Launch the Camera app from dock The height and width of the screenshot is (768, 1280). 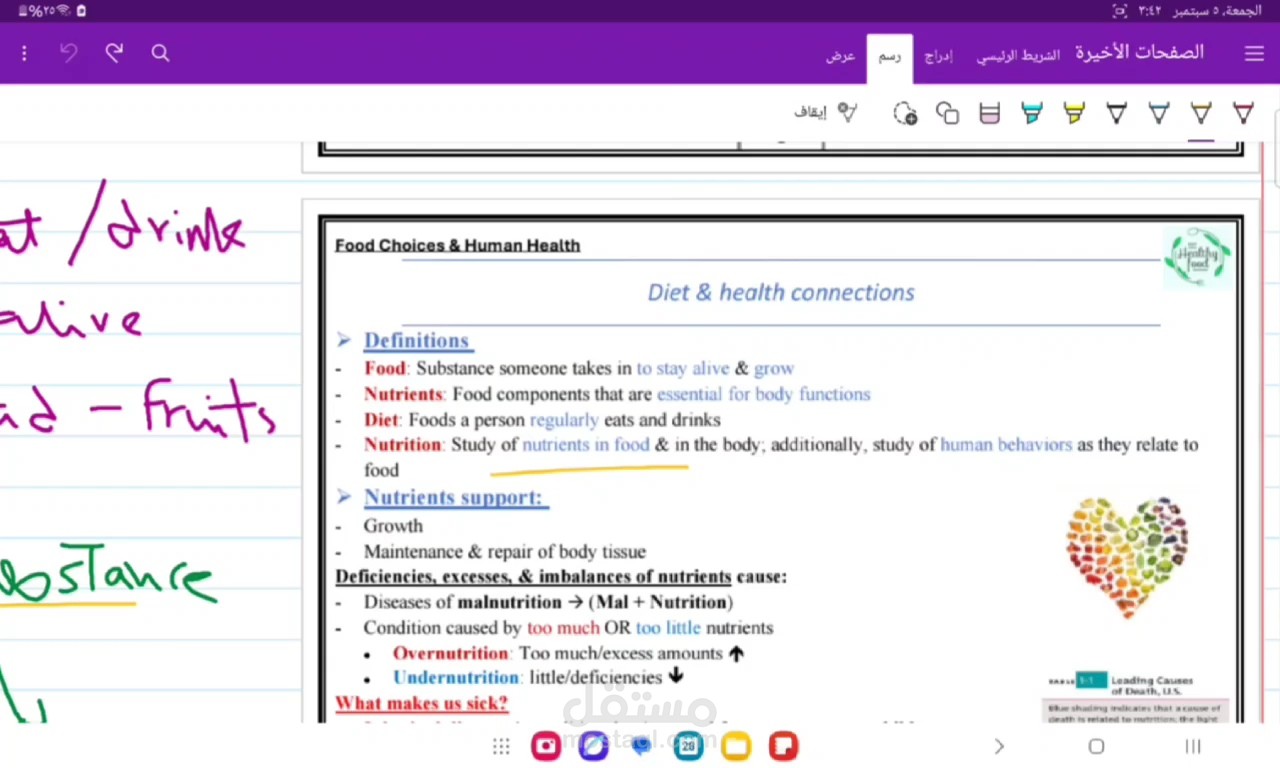546,746
